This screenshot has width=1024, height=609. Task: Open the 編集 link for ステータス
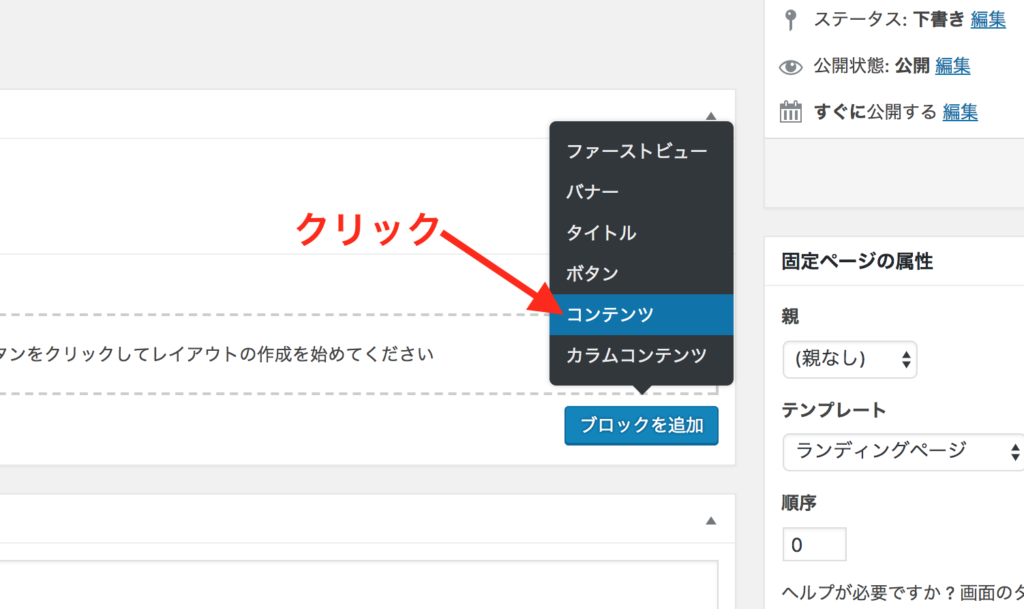[x=987, y=19]
